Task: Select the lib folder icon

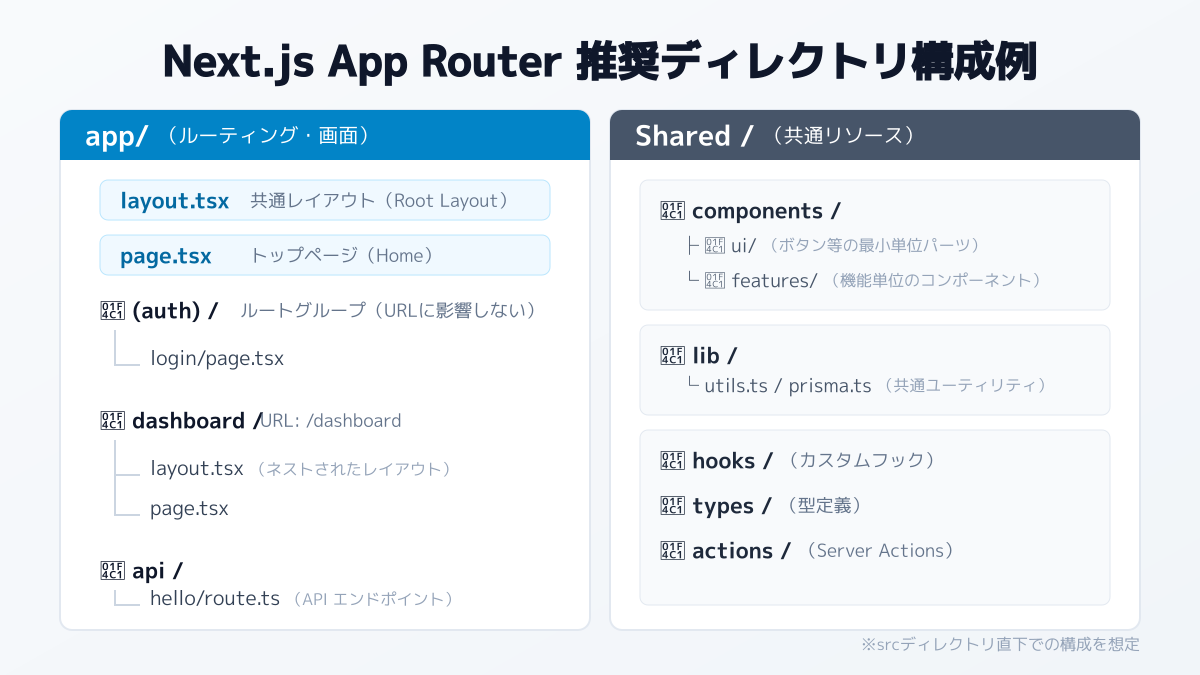Action: [x=673, y=355]
